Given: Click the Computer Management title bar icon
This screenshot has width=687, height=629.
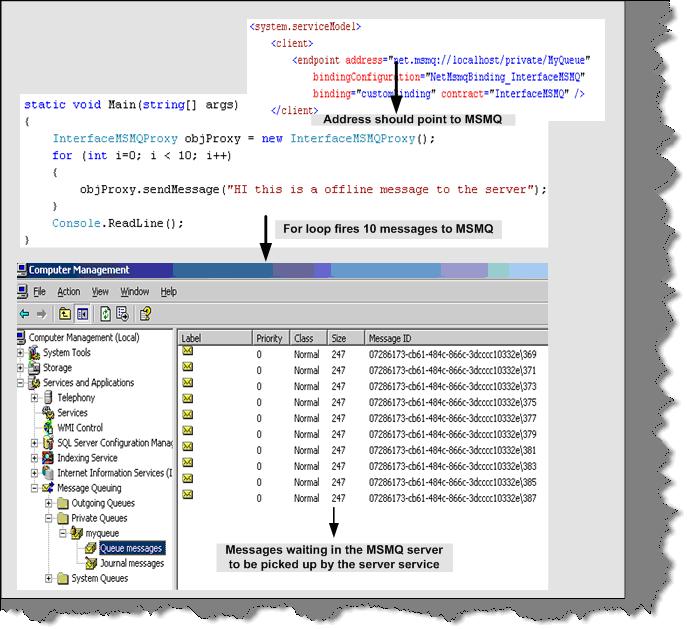Looking at the screenshot, I should point(22,270).
